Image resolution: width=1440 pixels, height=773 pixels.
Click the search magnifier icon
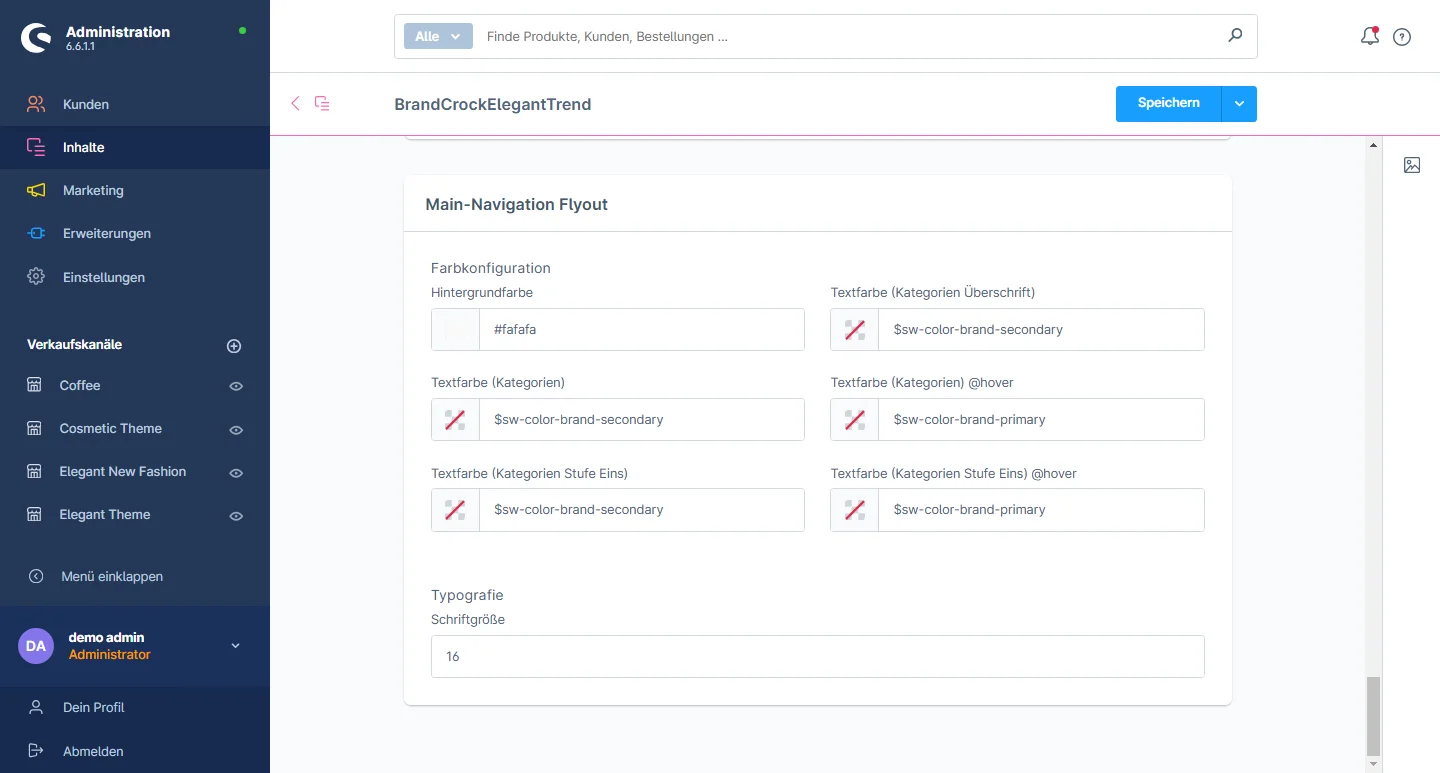coord(1235,36)
